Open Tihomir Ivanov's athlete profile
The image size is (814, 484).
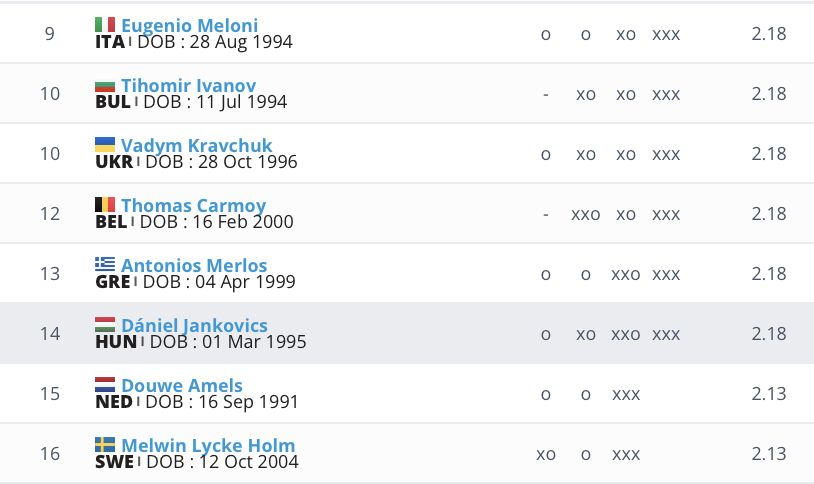click(x=188, y=86)
